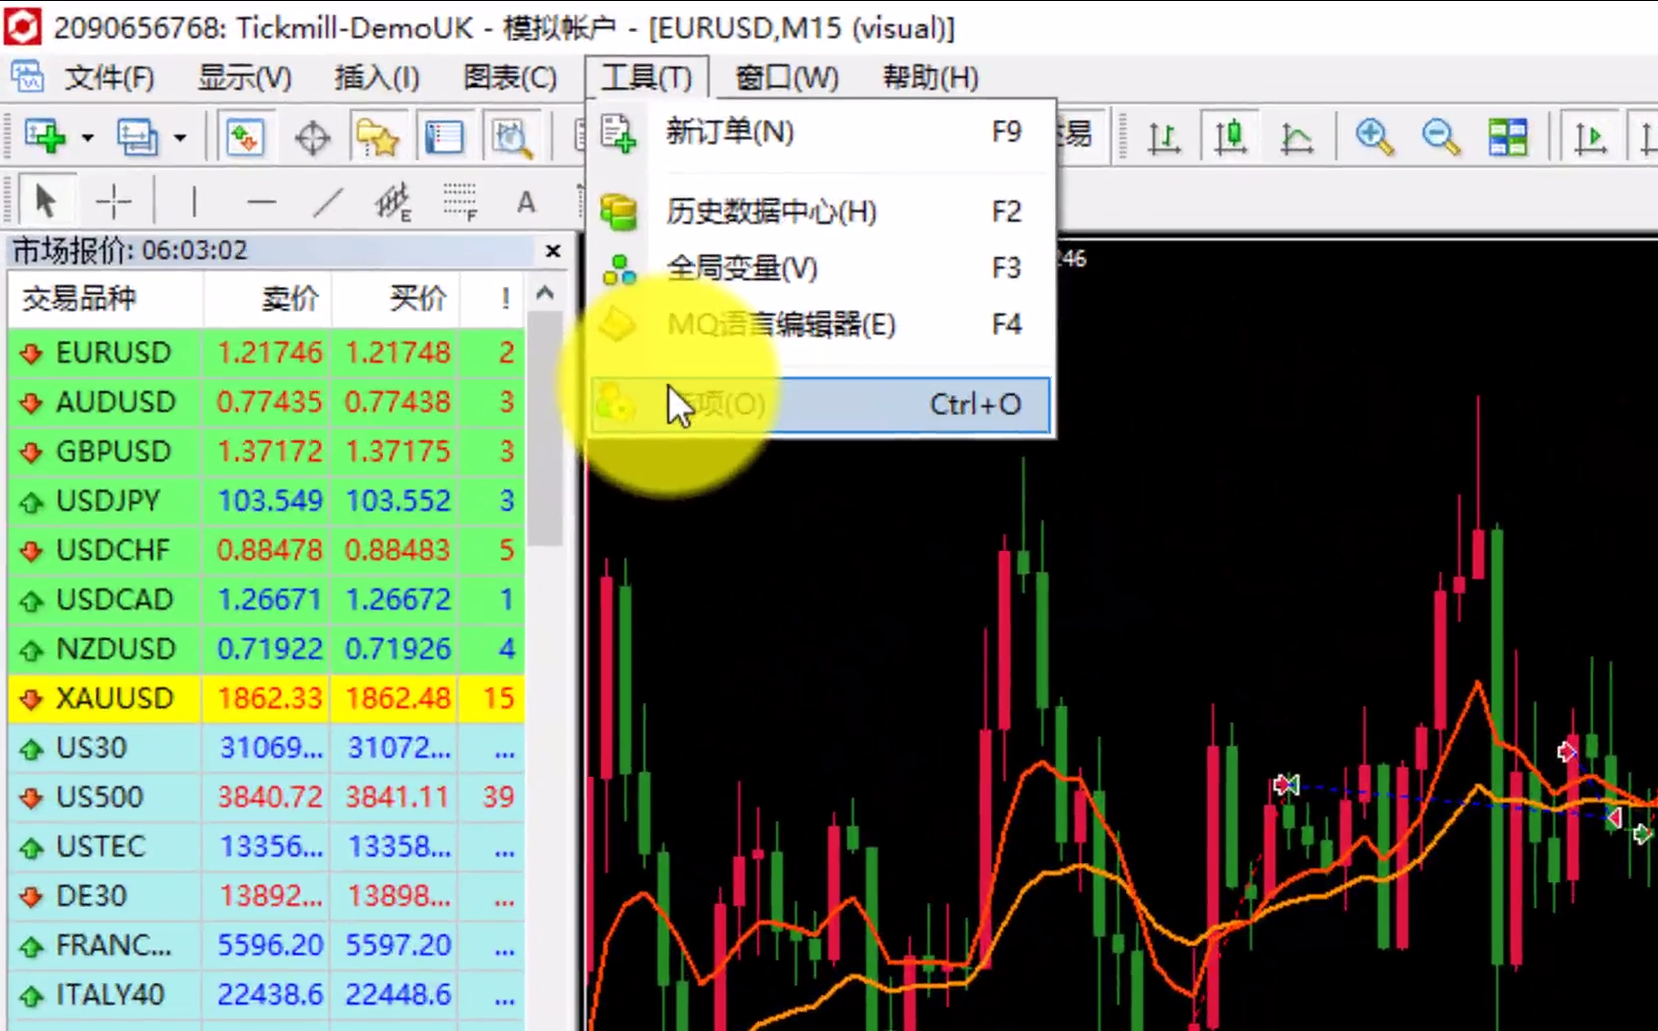Select the crosshair tool
The height and width of the screenshot is (1031, 1658).
(x=113, y=202)
